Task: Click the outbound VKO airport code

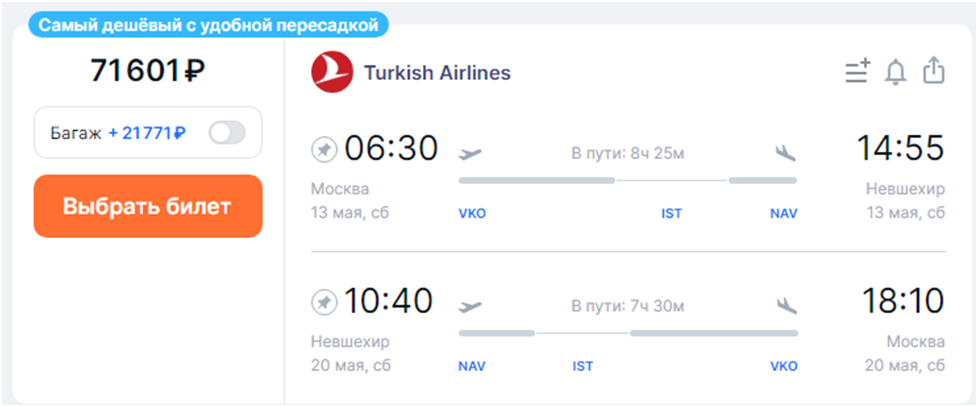Action: click(472, 214)
